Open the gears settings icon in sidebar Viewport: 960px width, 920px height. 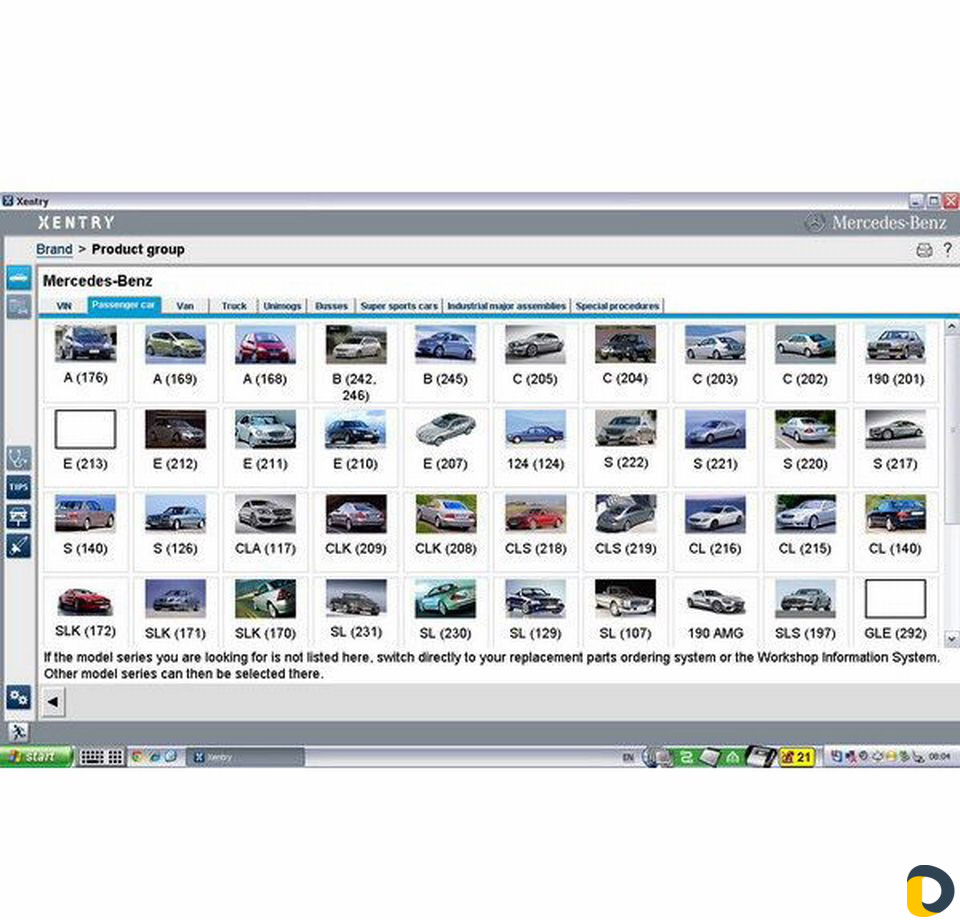[x=19, y=697]
